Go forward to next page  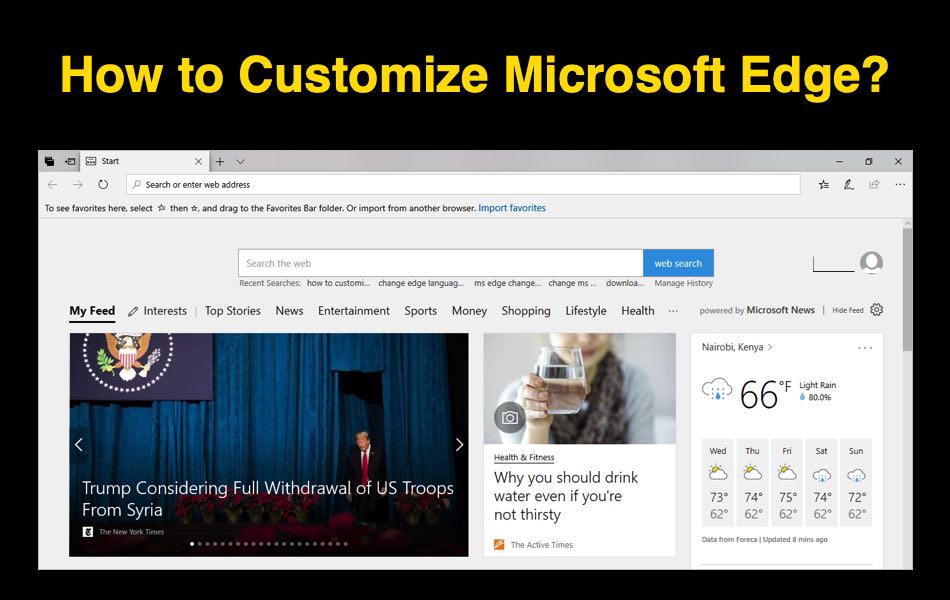tap(78, 185)
